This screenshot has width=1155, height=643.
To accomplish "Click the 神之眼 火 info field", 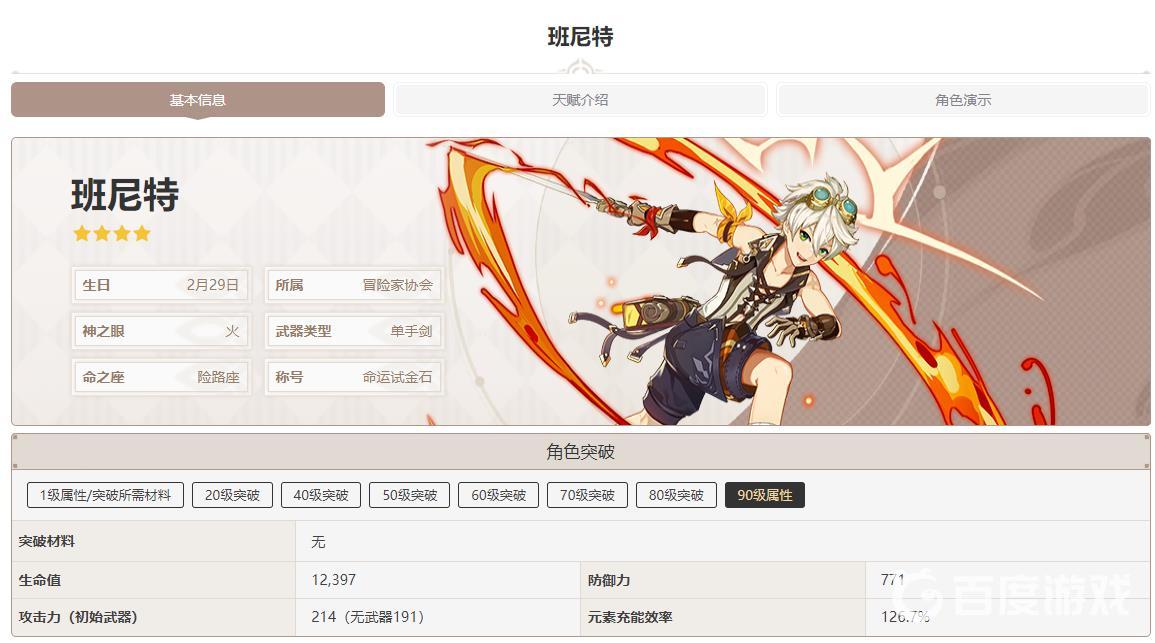I will 161,331.
